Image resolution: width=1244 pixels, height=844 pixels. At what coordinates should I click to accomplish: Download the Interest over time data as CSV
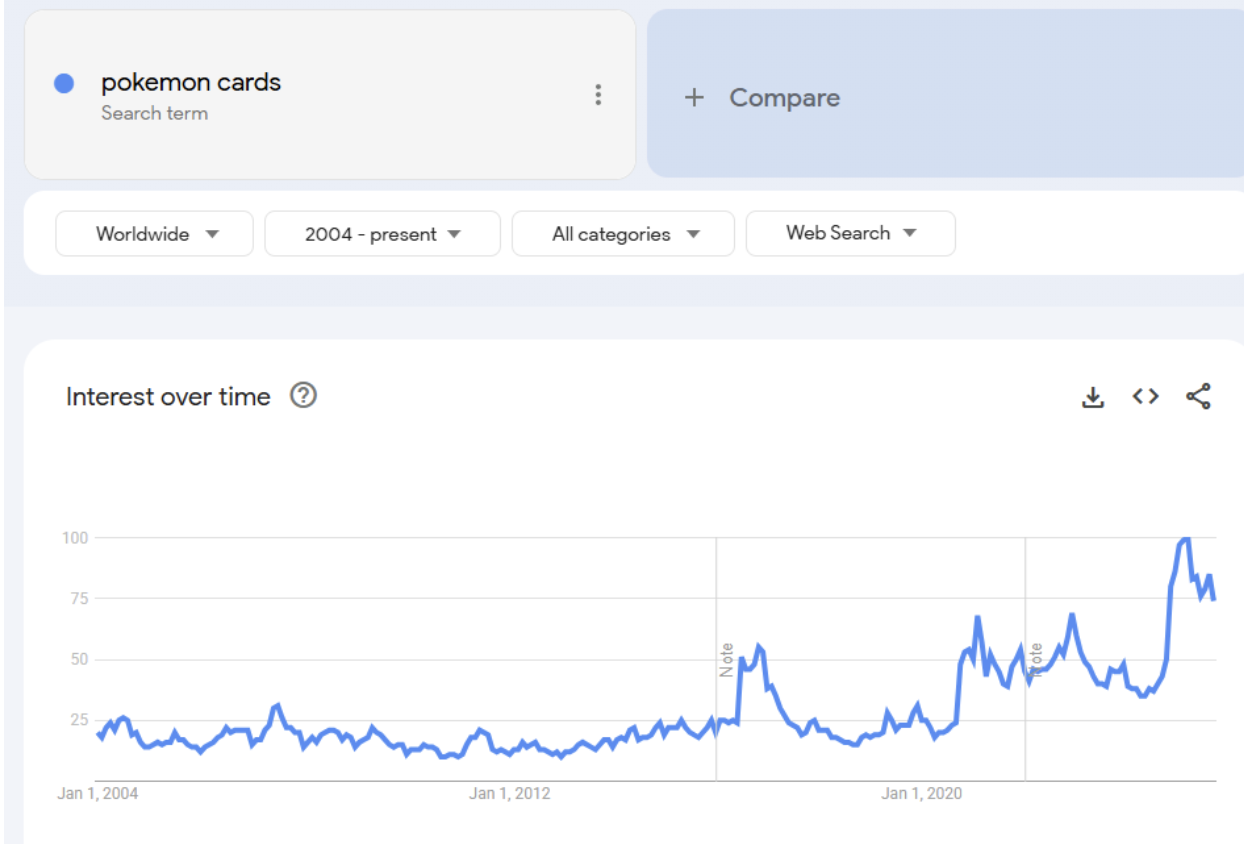1093,397
